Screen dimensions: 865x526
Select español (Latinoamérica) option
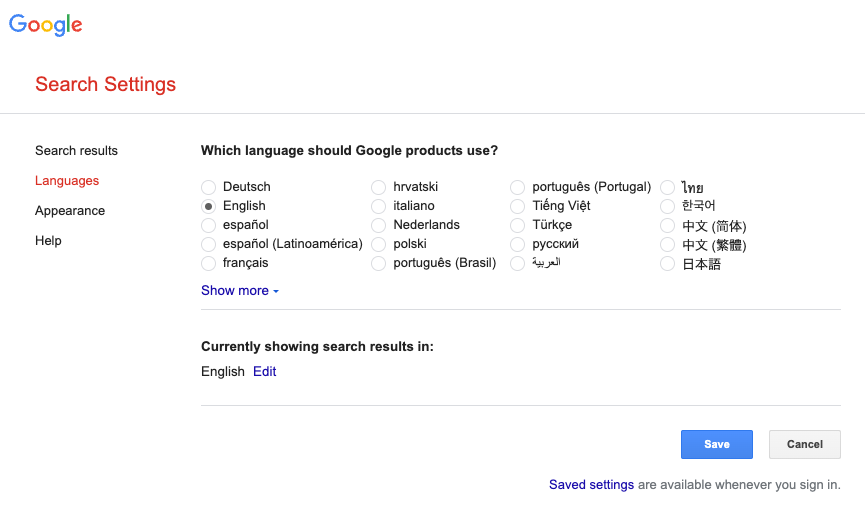click(209, 245)
